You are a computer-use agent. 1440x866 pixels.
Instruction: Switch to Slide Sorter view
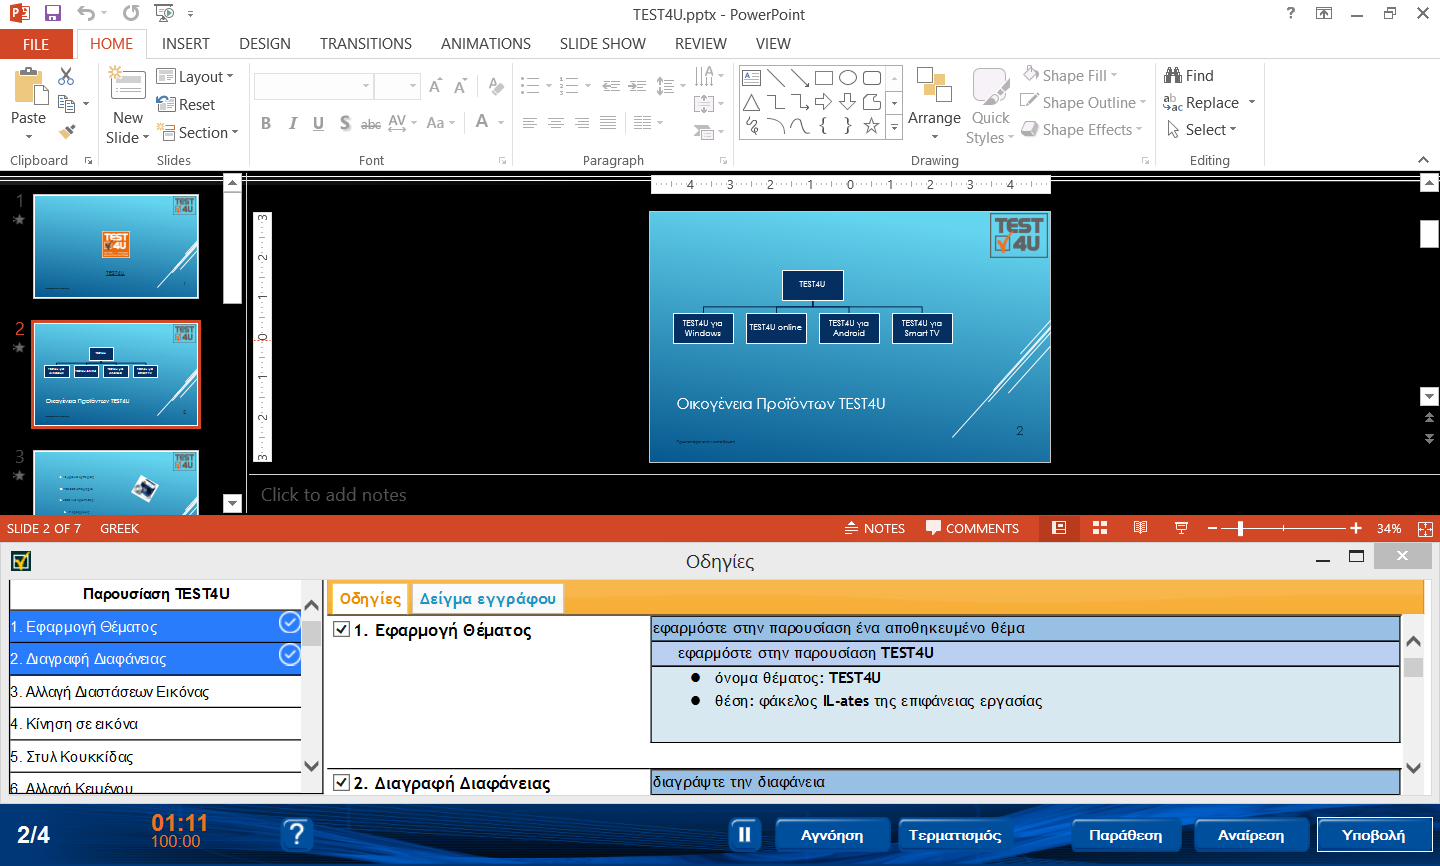(1100, 528)
